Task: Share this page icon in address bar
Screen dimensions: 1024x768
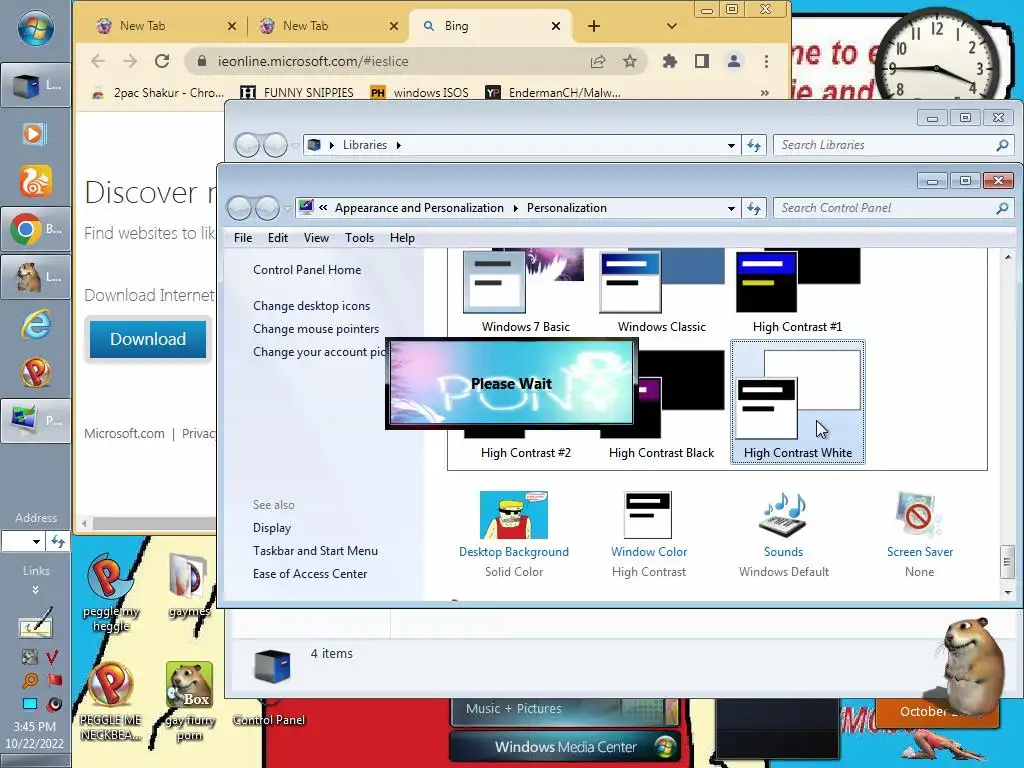Action: 598,61
